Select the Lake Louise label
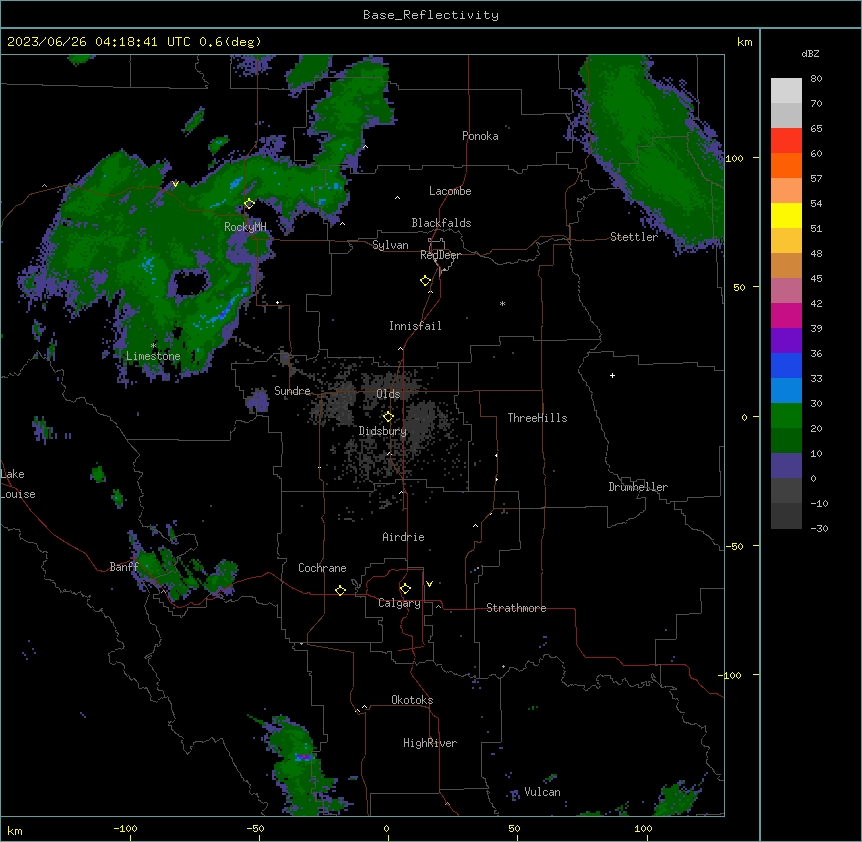The height and width of the screenshot is (842, 862). click(18, 484)
